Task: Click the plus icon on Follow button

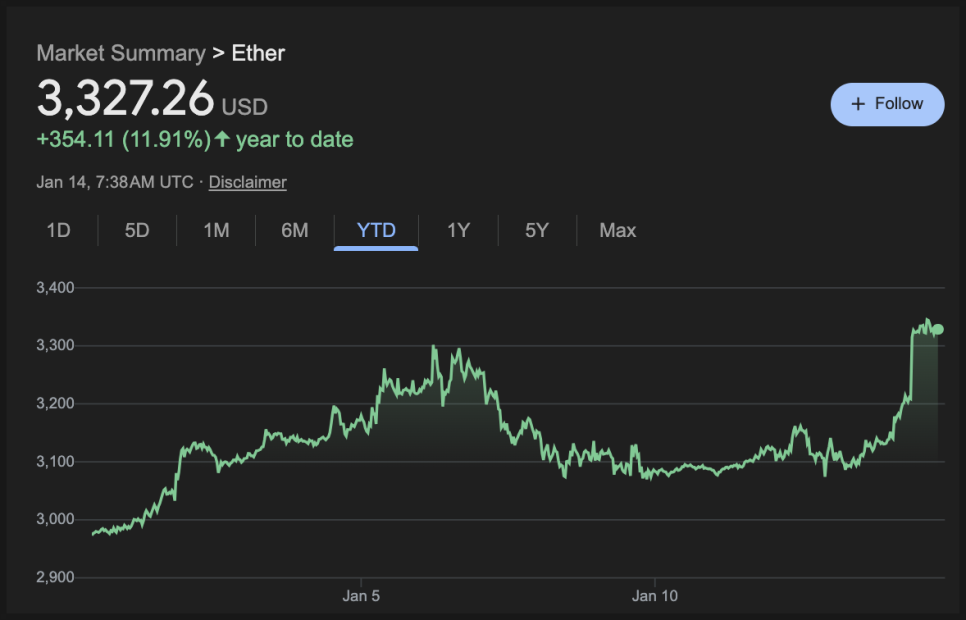Action: (857, 104)
